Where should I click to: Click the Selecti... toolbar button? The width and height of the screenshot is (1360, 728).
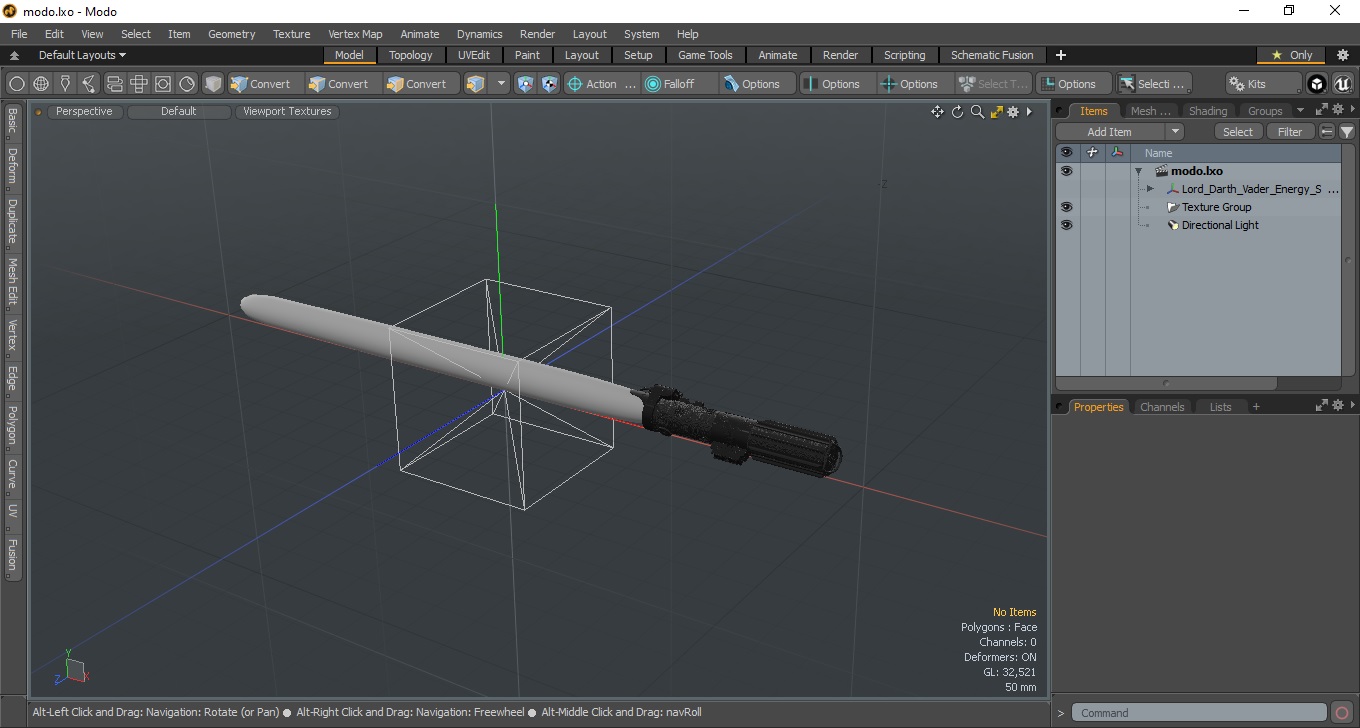click(1154, 84)
